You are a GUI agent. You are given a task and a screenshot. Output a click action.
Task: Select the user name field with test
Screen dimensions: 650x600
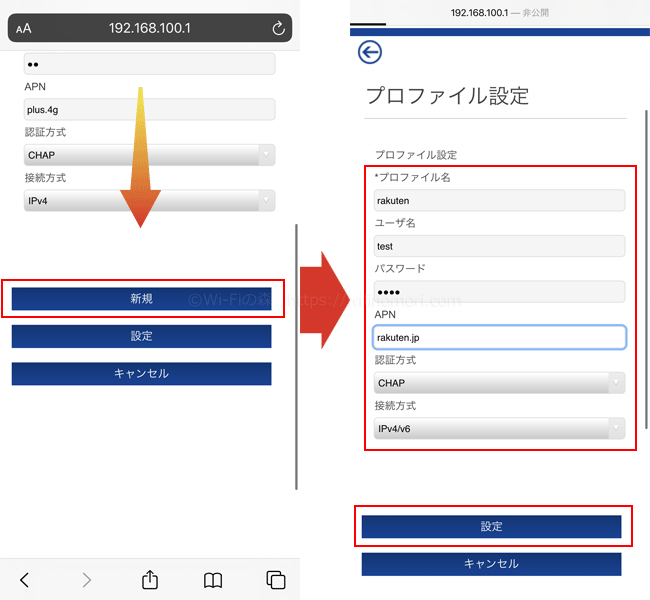click(x=500, y=246)
